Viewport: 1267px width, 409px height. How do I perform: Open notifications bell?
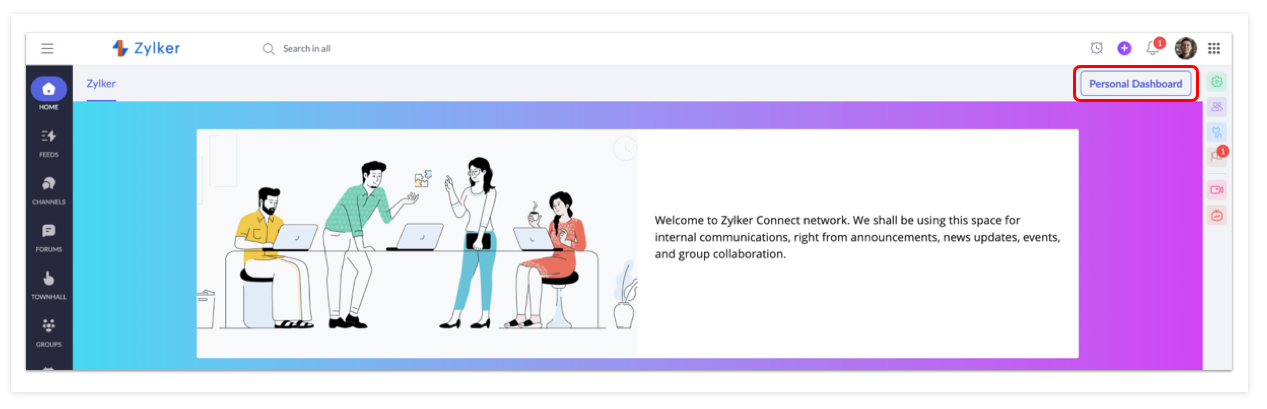(x=1153, y=47)
